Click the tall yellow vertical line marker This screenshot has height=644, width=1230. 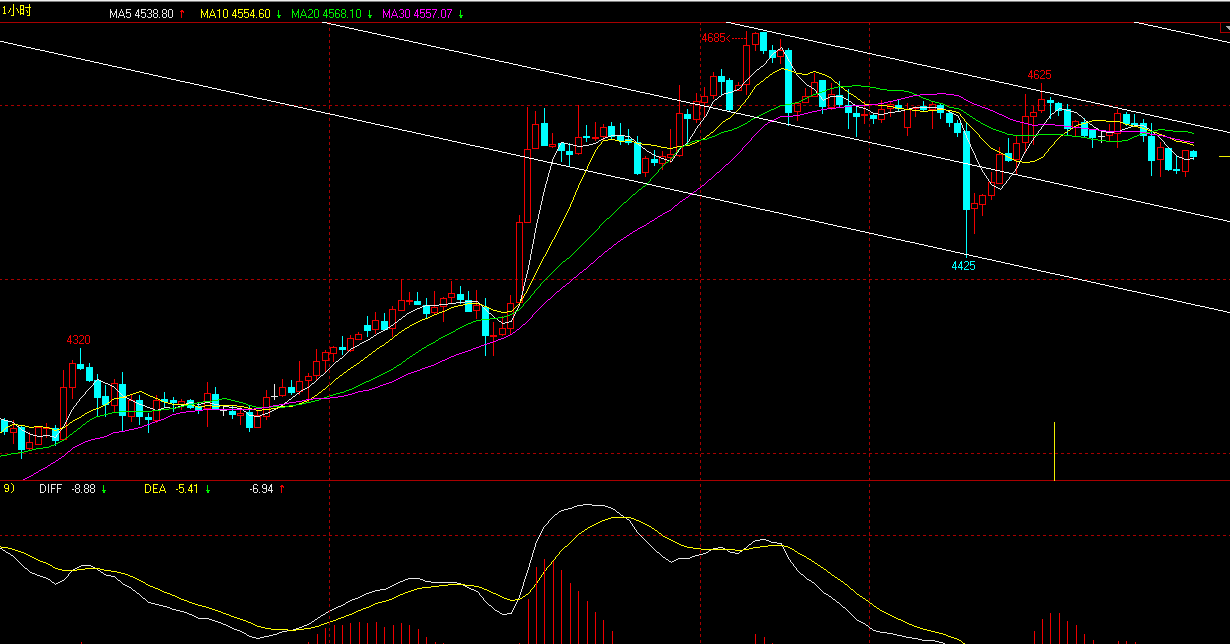(1054, 450)
